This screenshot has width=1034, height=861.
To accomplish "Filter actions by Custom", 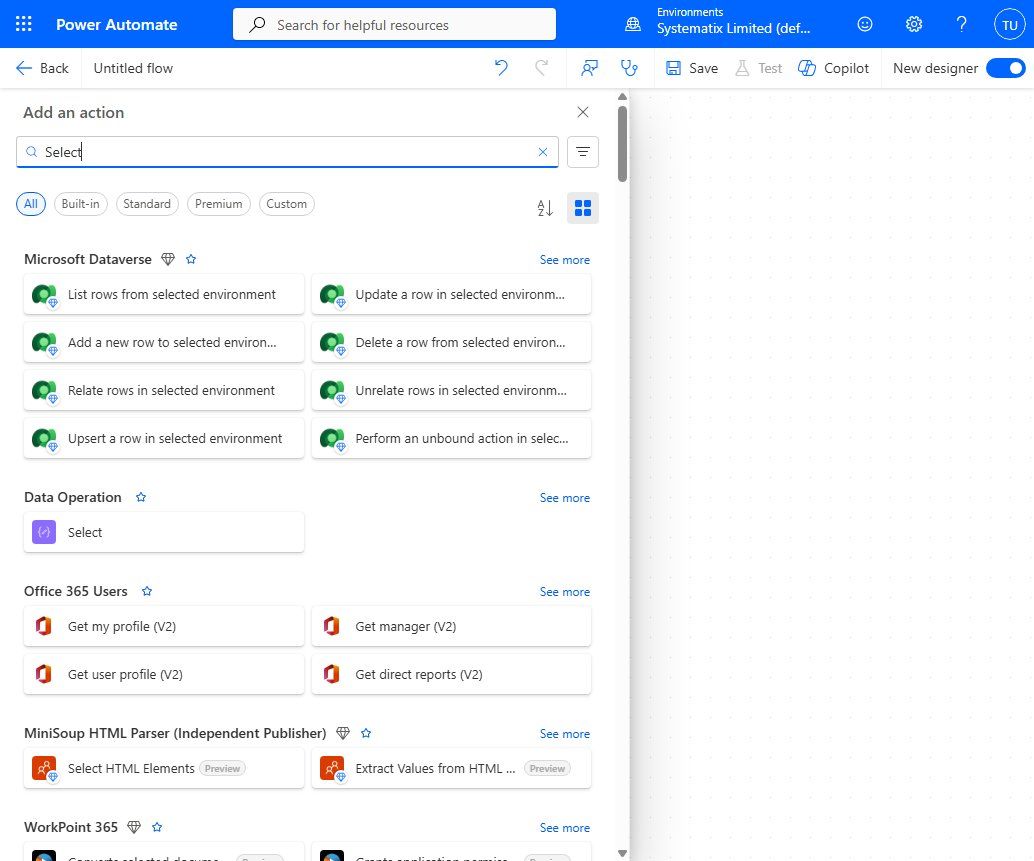I will 287,204.
